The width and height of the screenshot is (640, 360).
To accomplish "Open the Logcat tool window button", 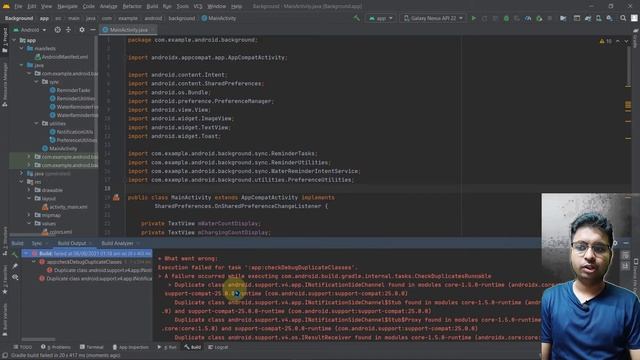I will [x=218, y=347].
